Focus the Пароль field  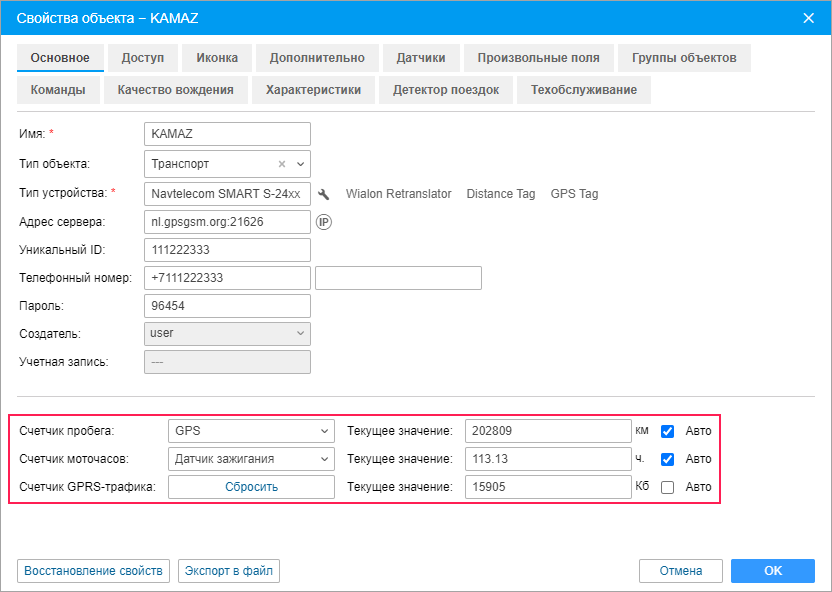coord(227,306)
